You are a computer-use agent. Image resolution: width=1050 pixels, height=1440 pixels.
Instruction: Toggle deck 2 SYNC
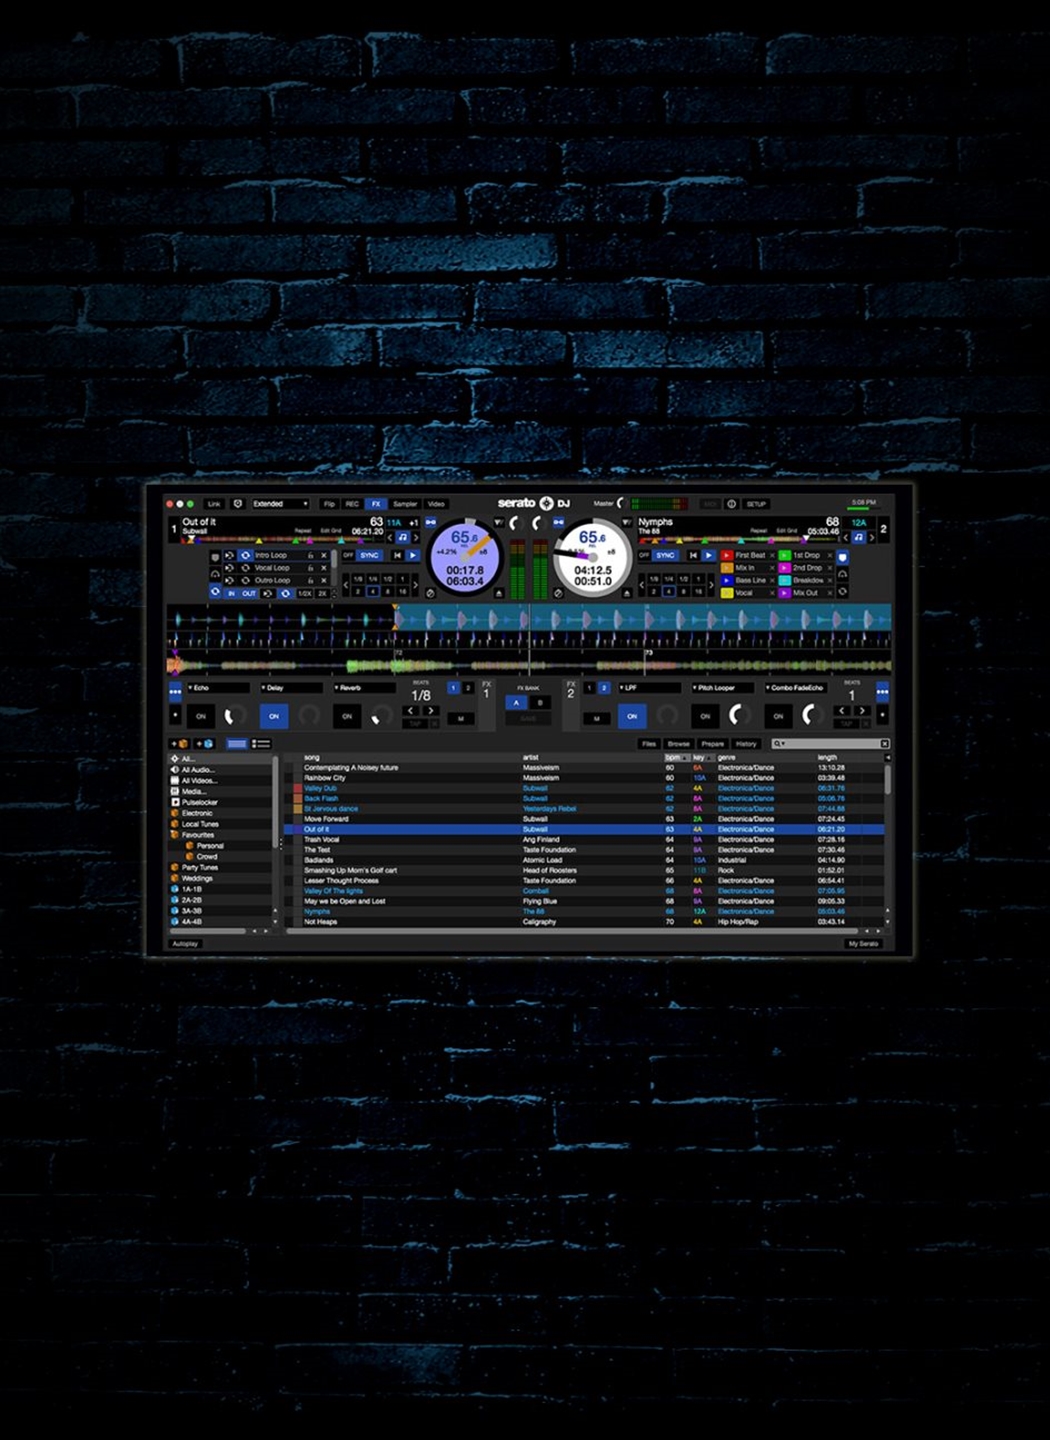pos(665,555)
